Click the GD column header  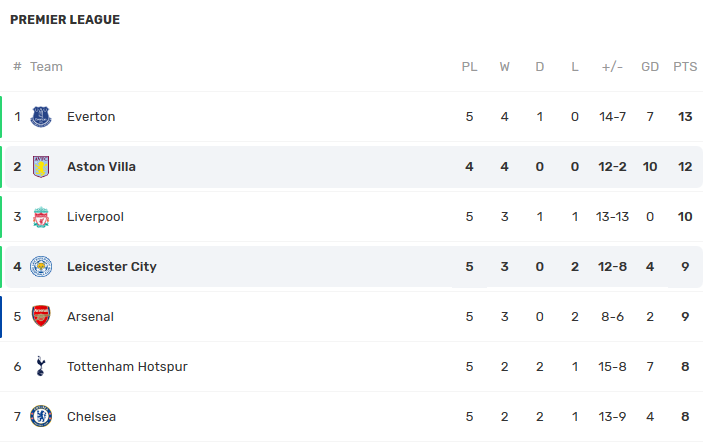[650, 67]
